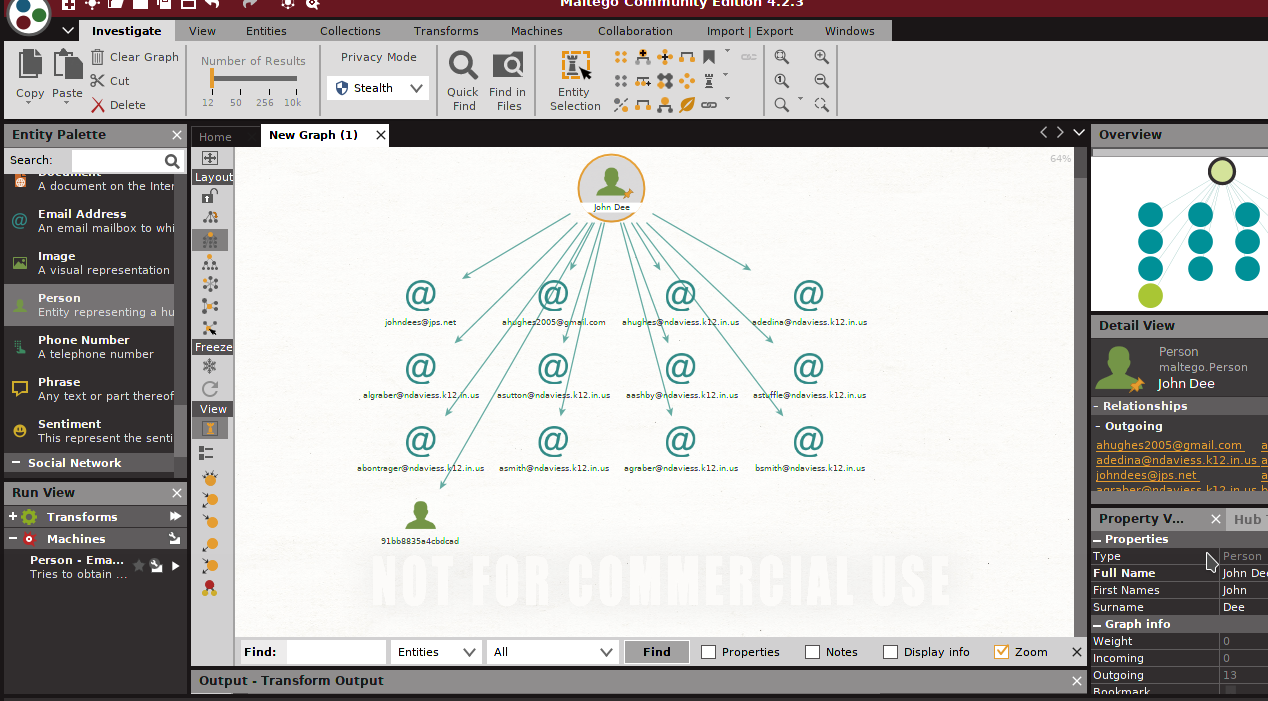Image resolution: width=1268 pixels, height=701 pixels.
Task: Click the Number of Results slider handle
Action: (212, 80)
